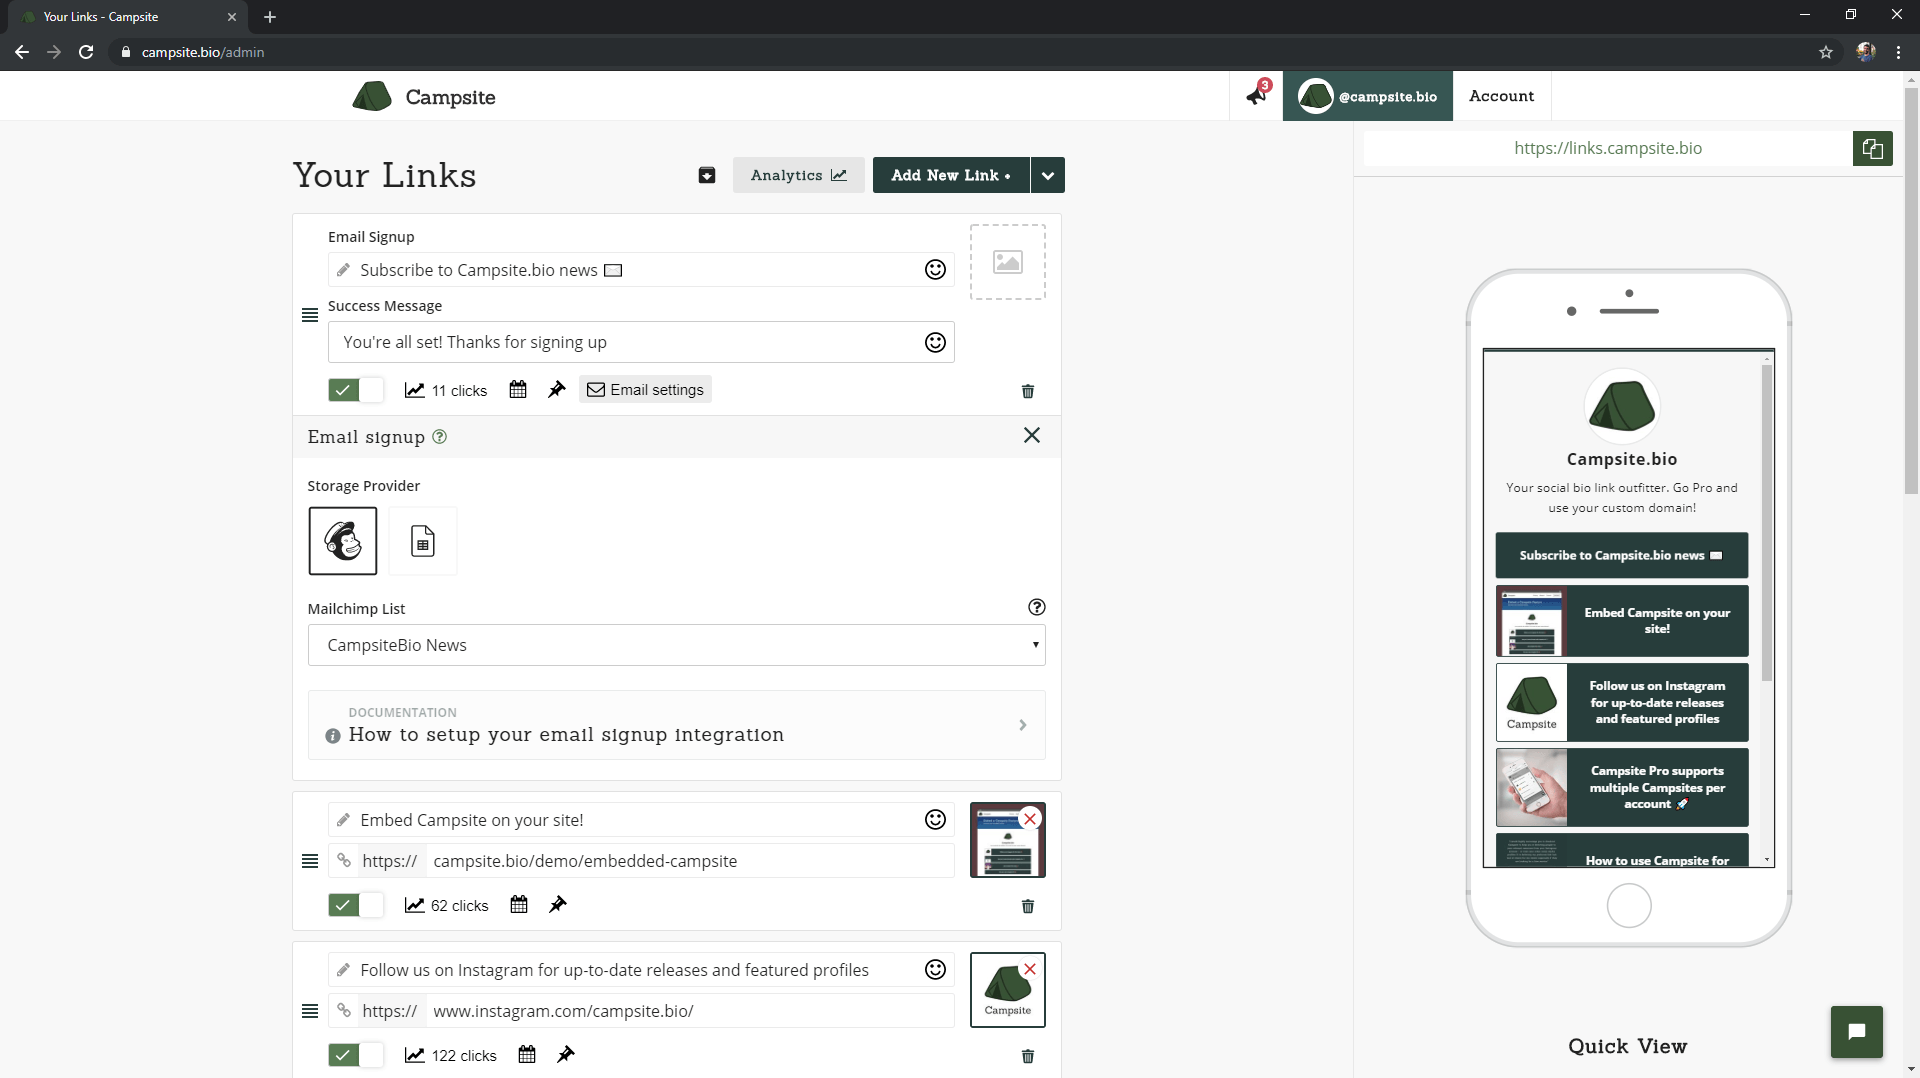Click the Email settings button

tap(645, 390)
